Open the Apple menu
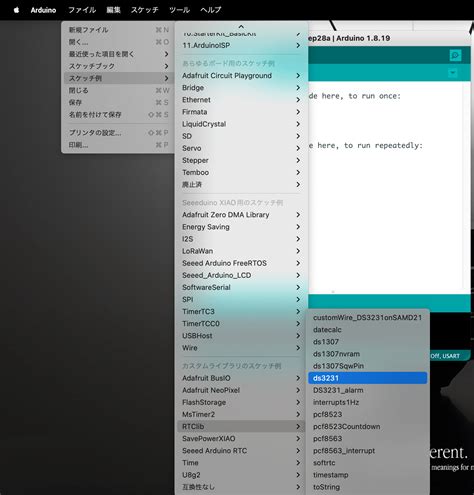 pos(16,10)
